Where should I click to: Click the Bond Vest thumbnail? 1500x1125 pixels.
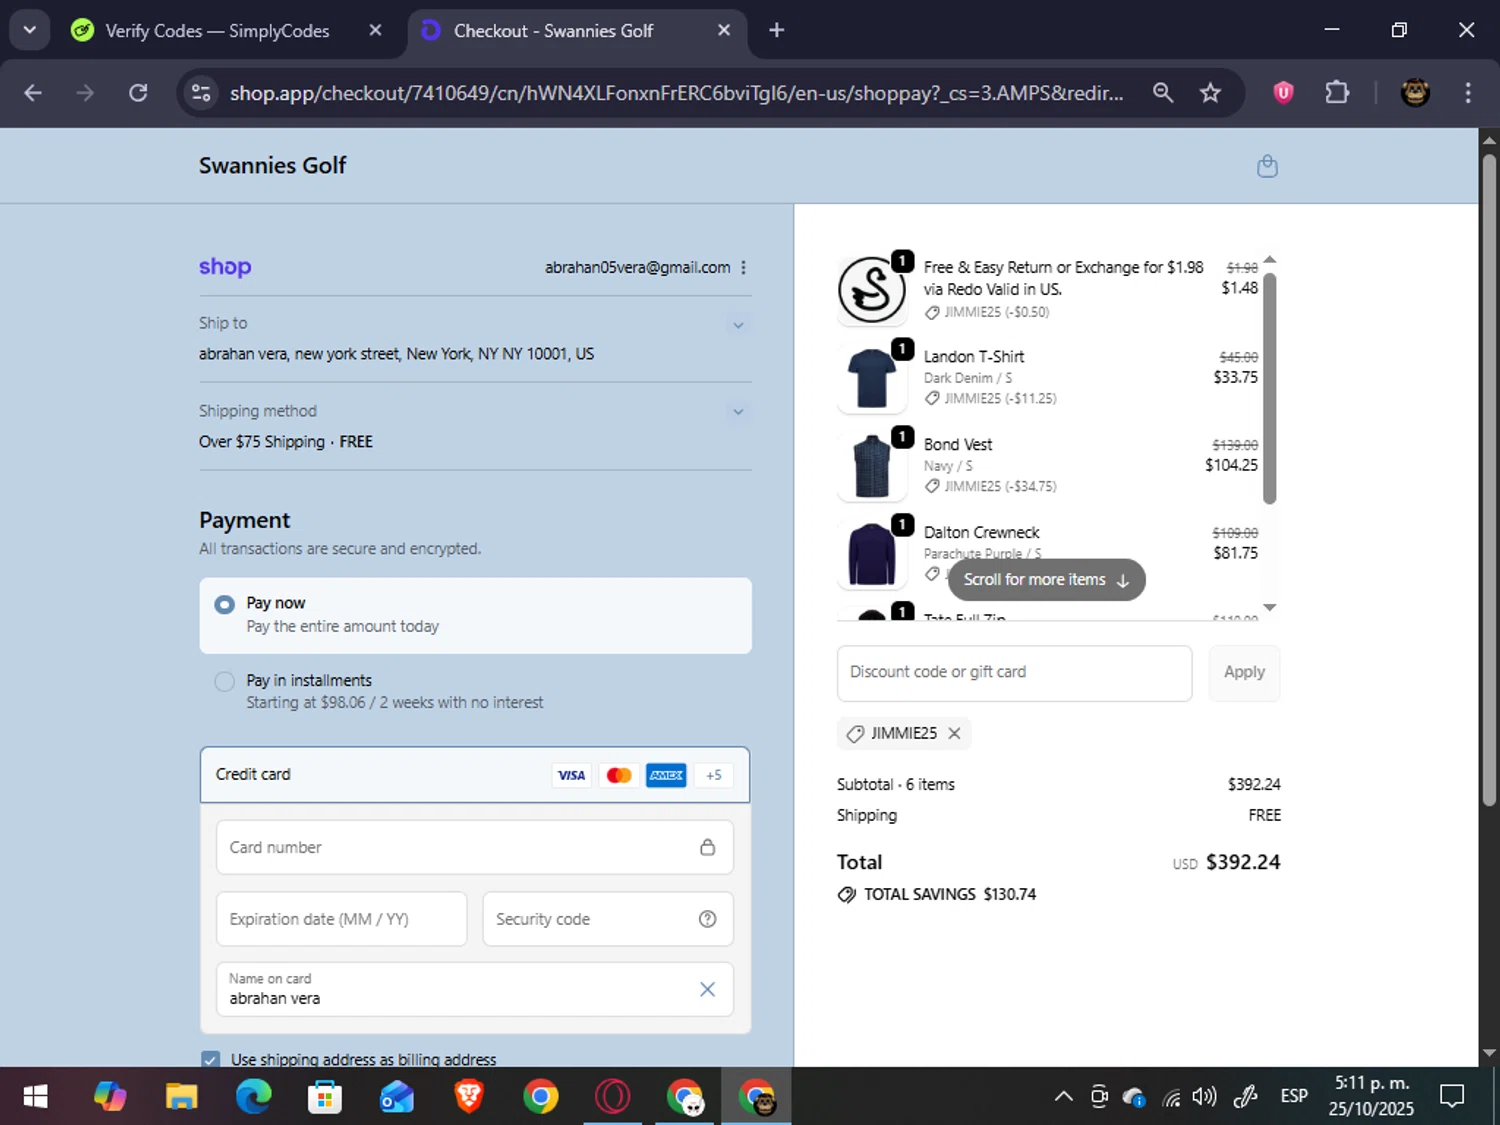click(871, 465)
